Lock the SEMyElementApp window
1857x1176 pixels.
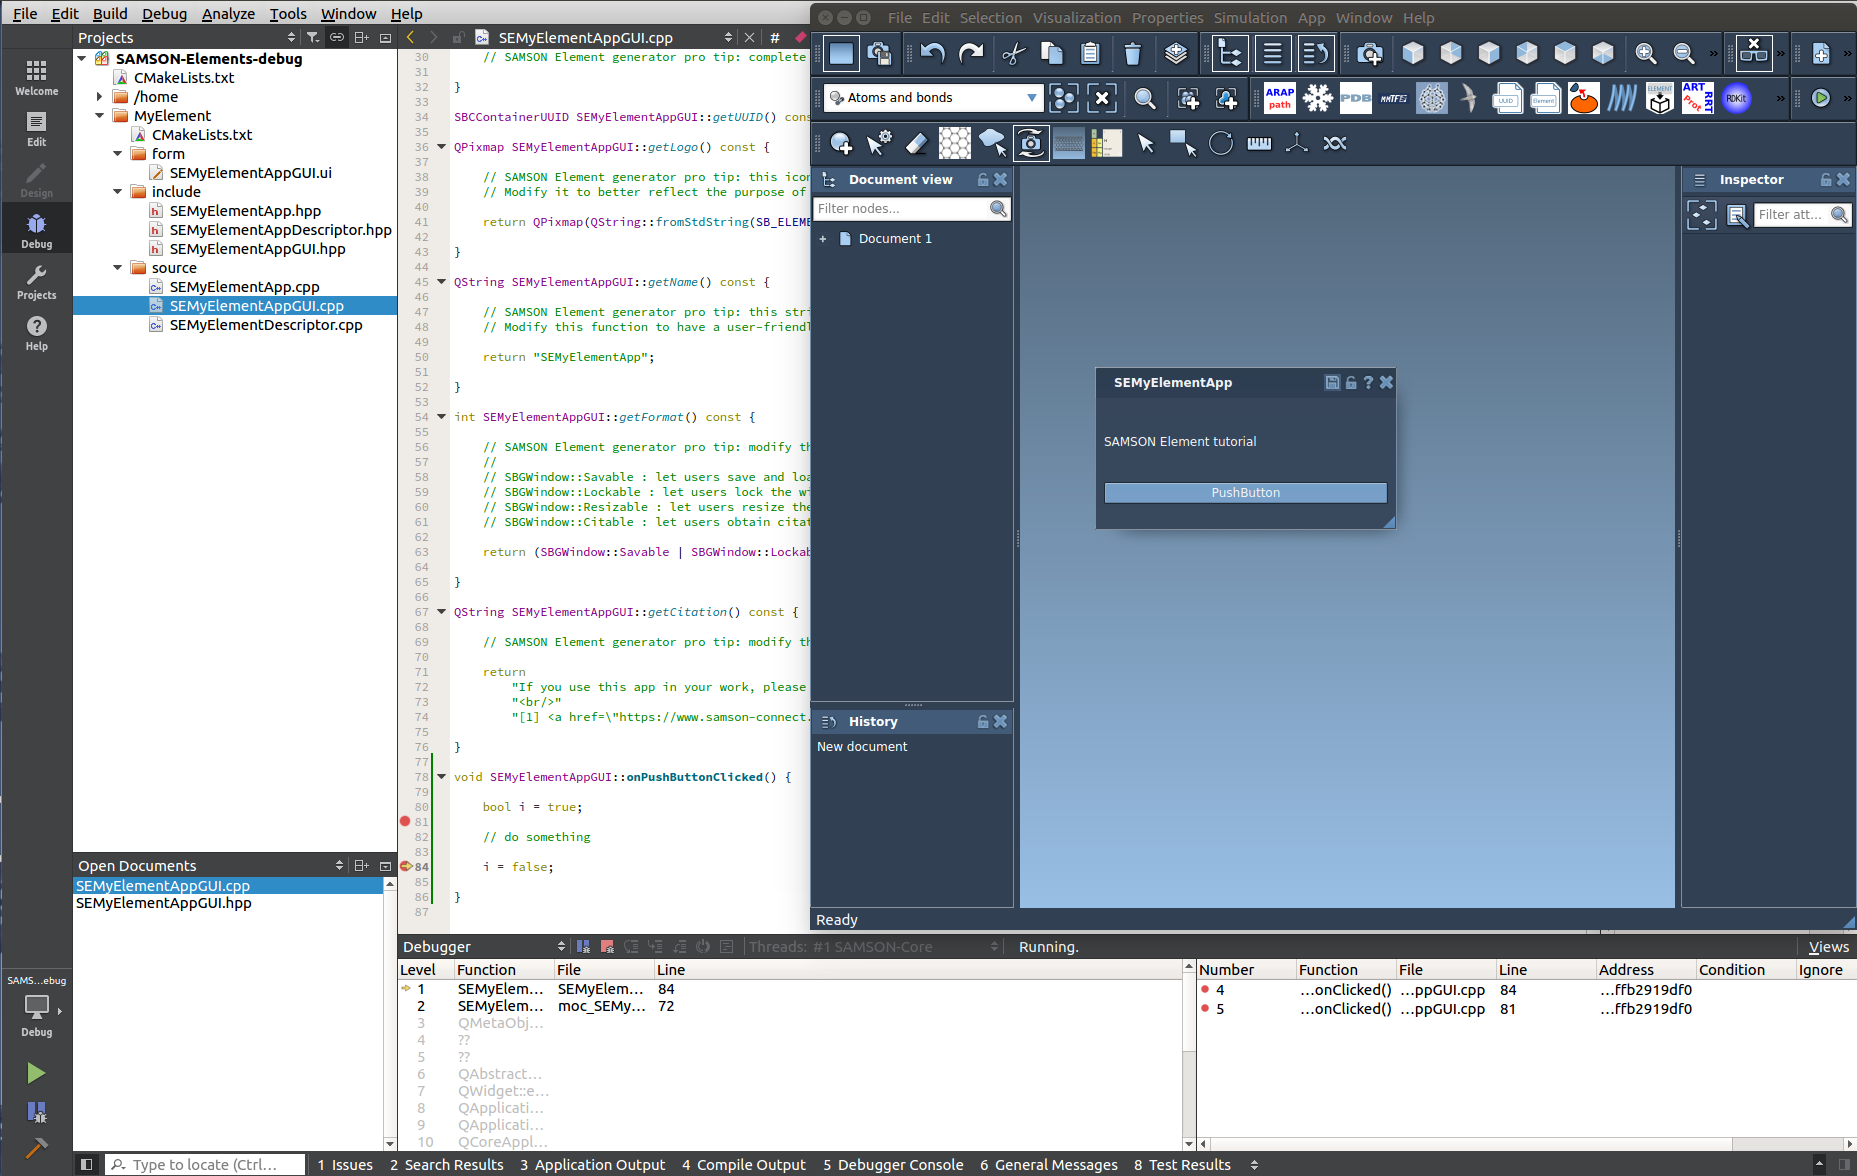(x=1350, y=382)
